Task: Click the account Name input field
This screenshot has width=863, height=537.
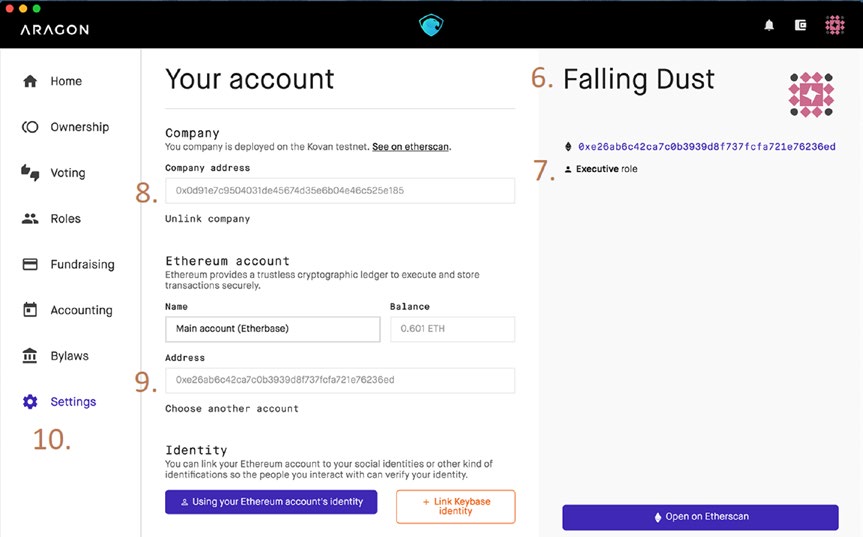Action: point(272,330)
